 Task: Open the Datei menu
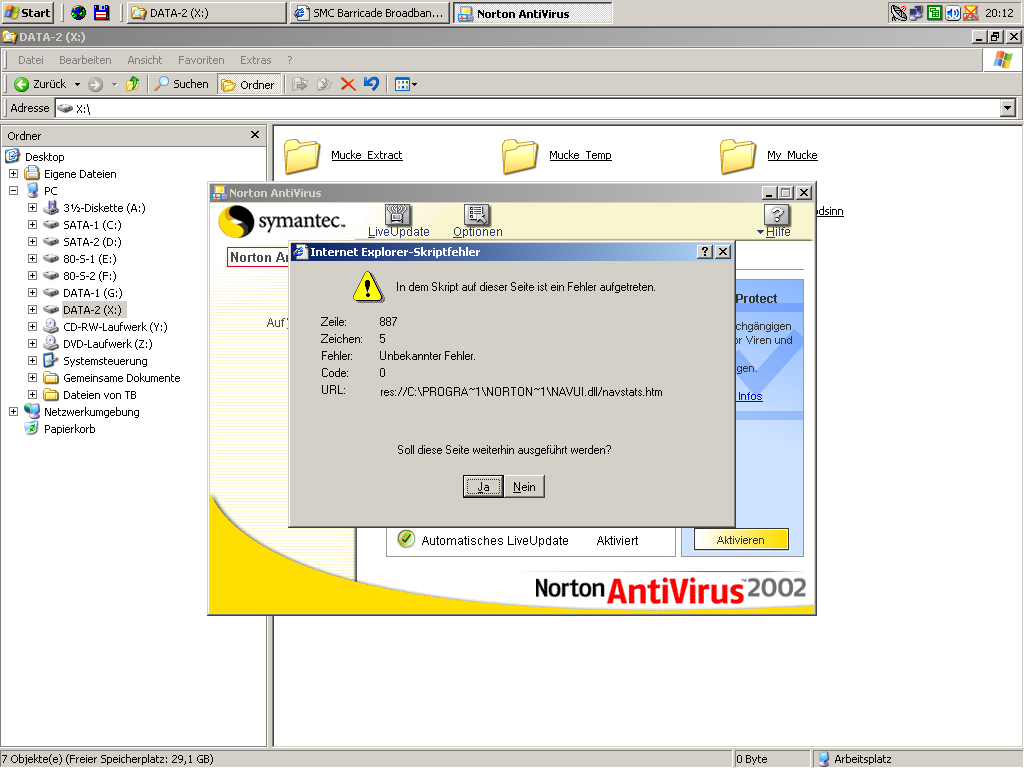[x=31, y=60]
